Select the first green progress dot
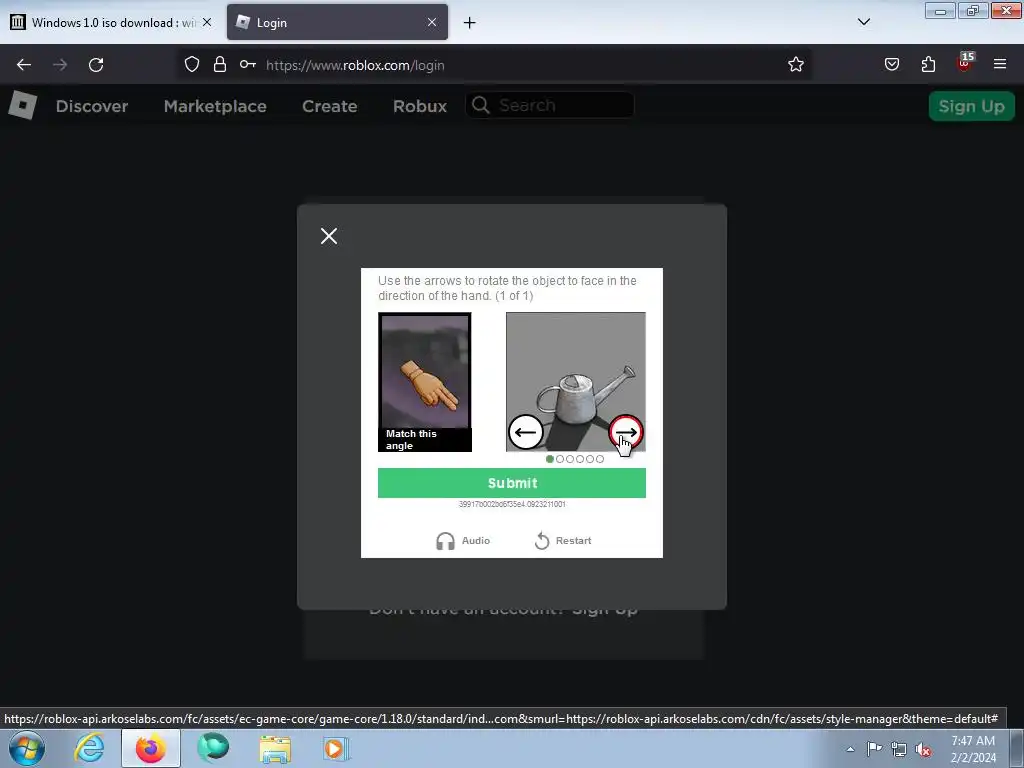Screen dimensions: 1024x768 point(550,459)
